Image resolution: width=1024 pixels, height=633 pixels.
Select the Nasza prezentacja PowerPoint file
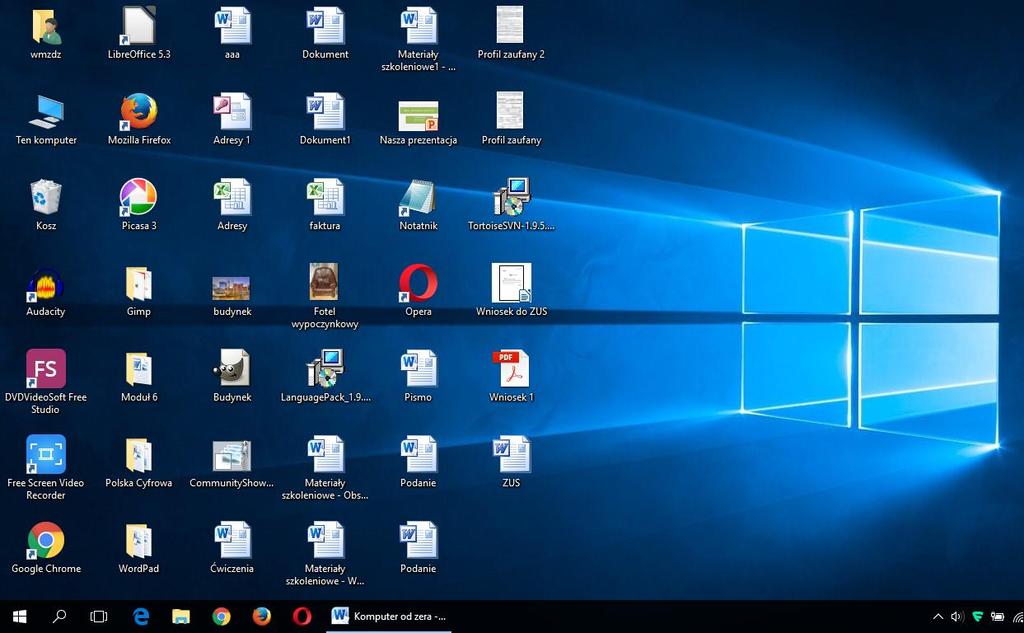(x=418, y=116)
